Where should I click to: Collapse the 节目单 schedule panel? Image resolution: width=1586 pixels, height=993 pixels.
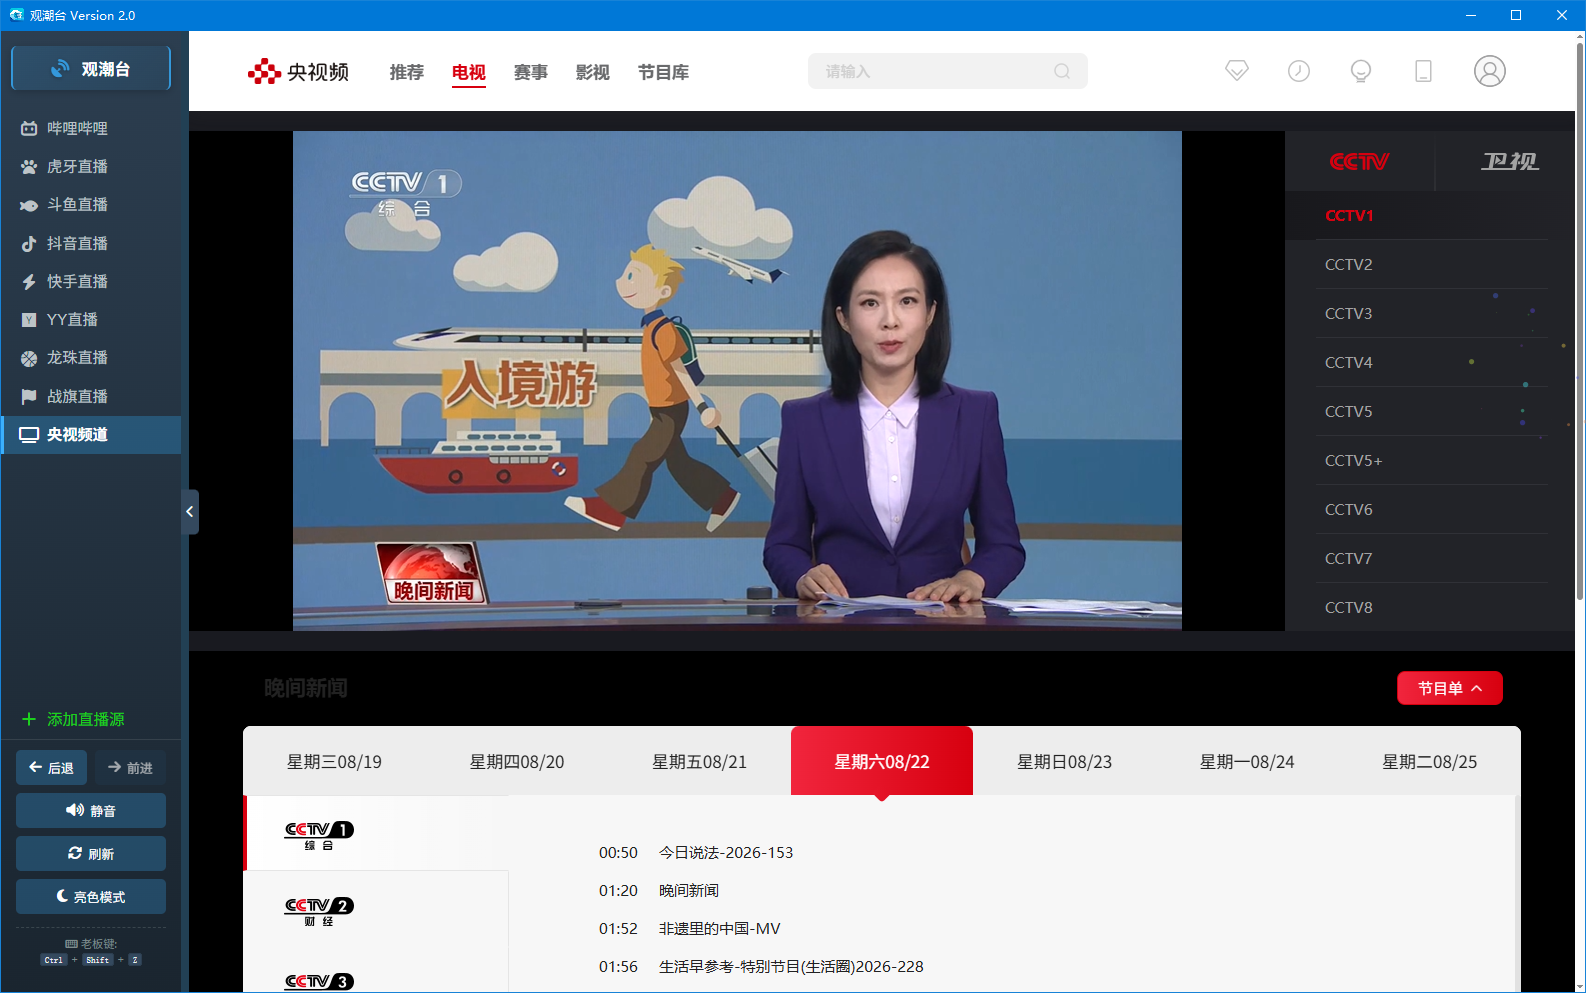1450,688
